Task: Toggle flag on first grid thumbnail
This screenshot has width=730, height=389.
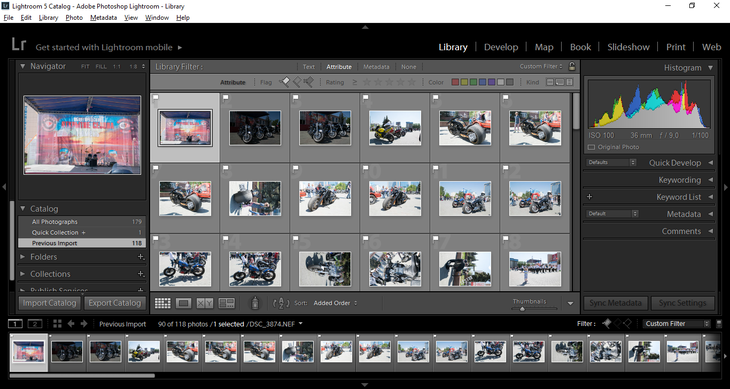Action: pos(155,97)
